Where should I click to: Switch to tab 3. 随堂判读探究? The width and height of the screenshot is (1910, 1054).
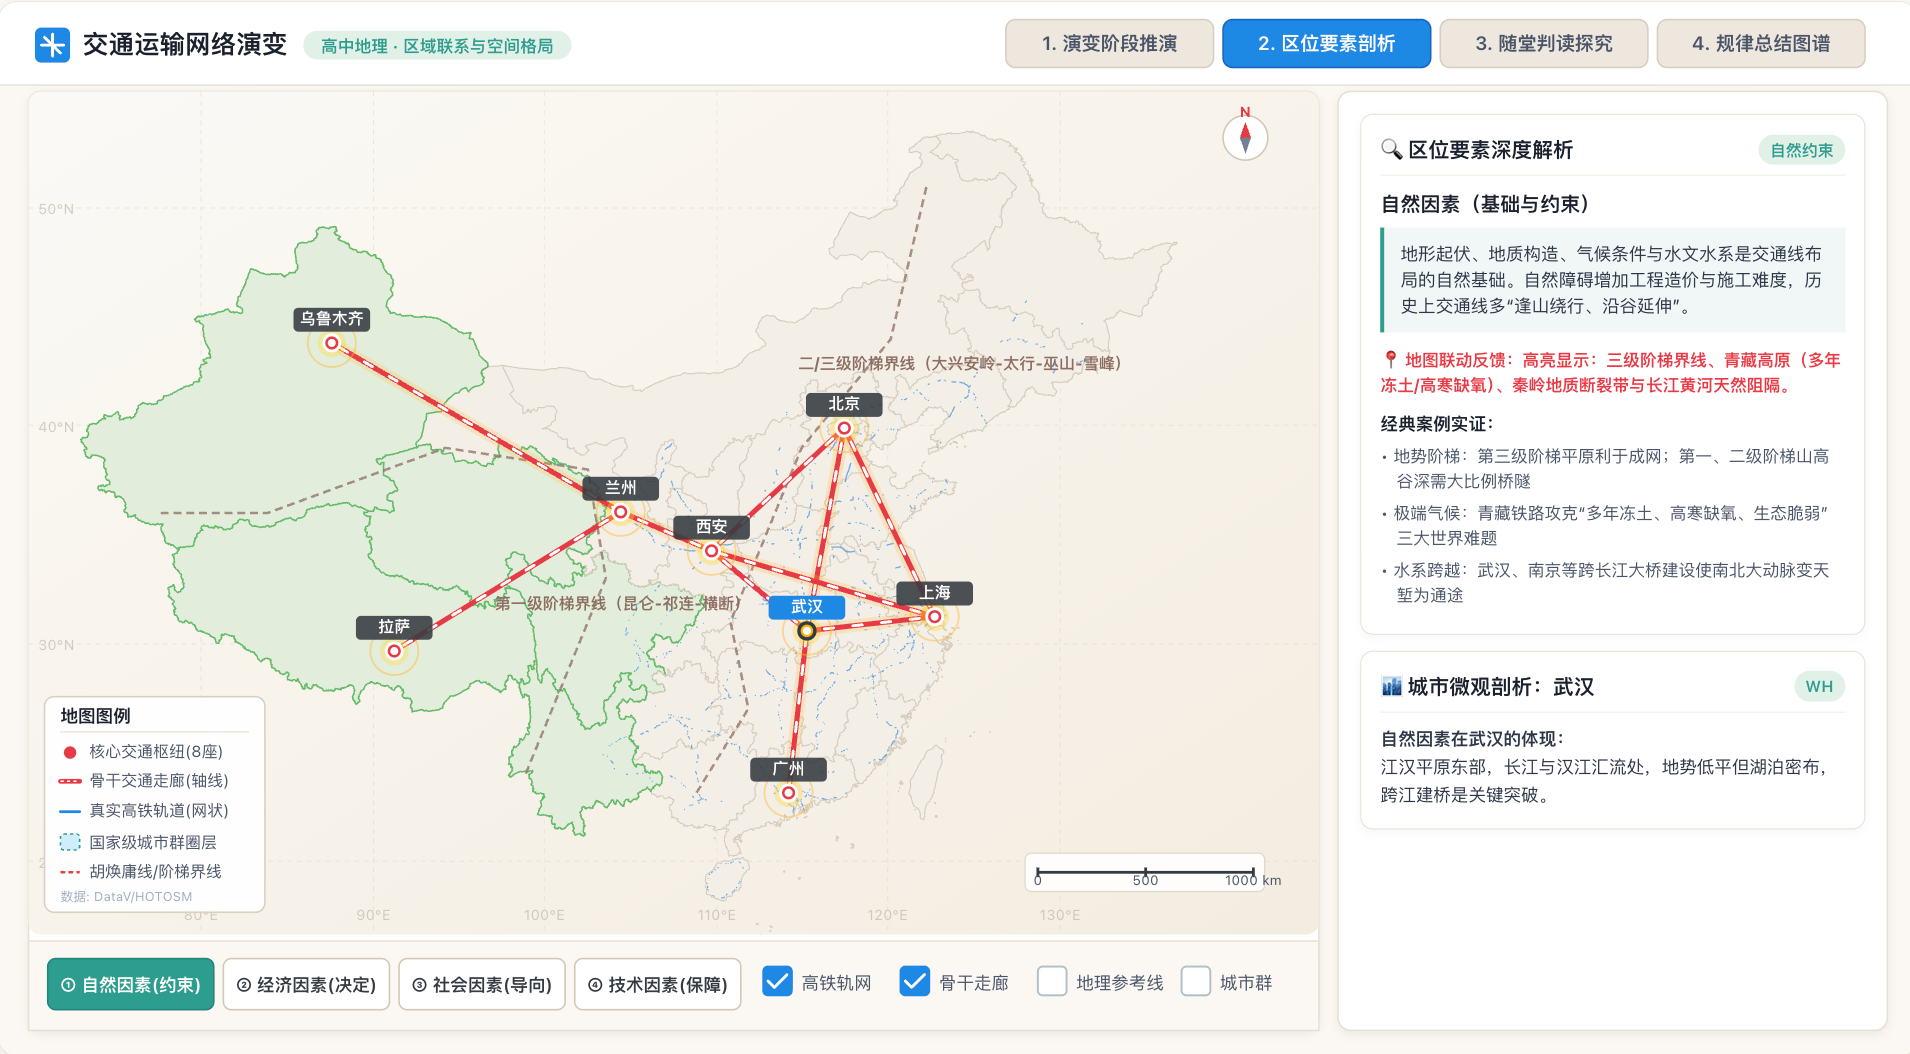pos(1543,44)
